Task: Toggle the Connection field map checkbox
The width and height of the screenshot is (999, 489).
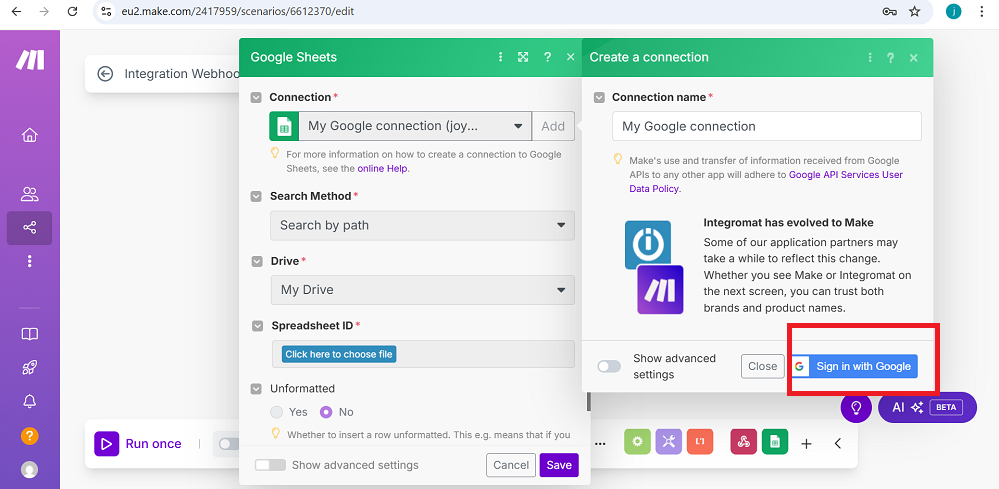Action: click(256, 97)
